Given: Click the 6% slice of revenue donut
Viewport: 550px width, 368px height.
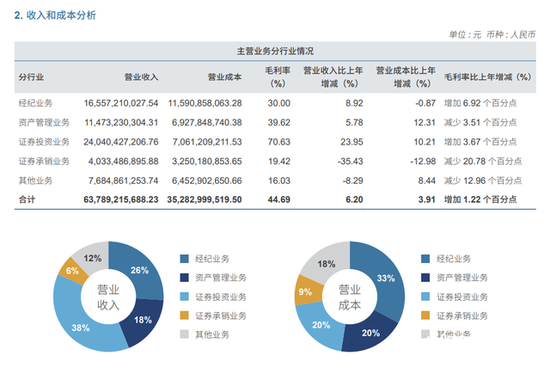Looking at the screenshot, I should [72, 270].
